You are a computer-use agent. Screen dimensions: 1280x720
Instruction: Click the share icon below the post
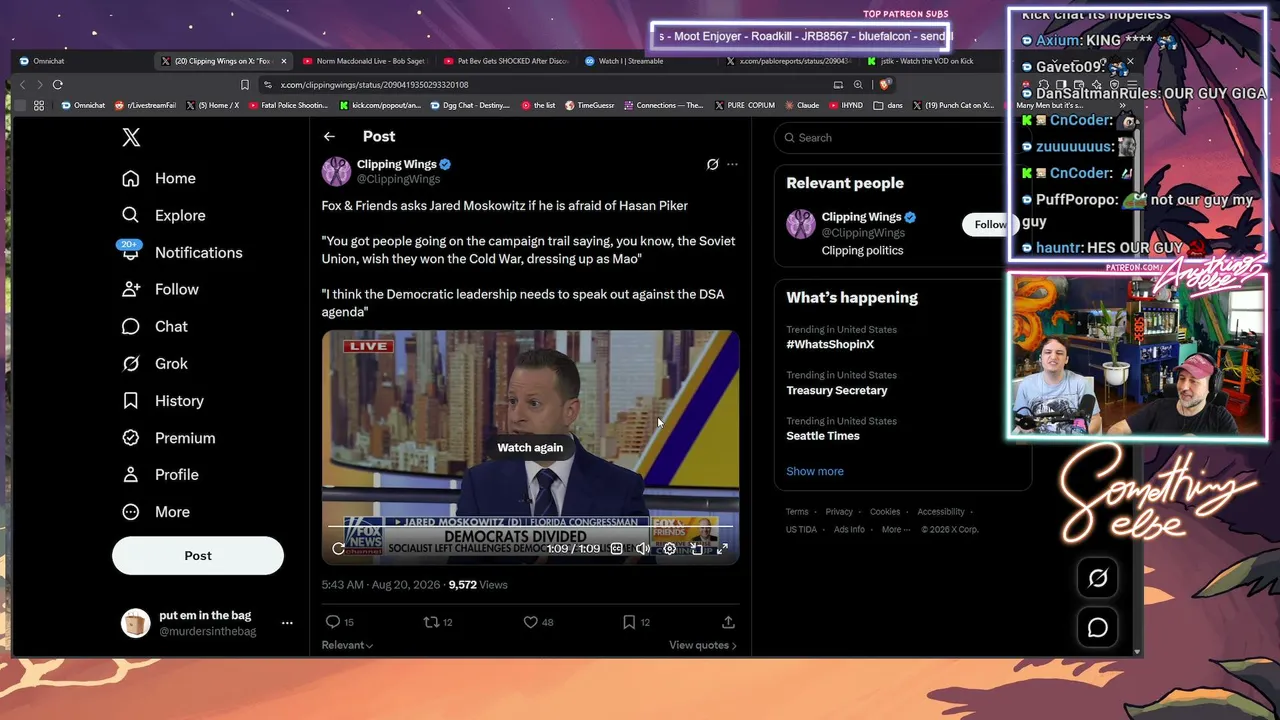pos(728,622)
